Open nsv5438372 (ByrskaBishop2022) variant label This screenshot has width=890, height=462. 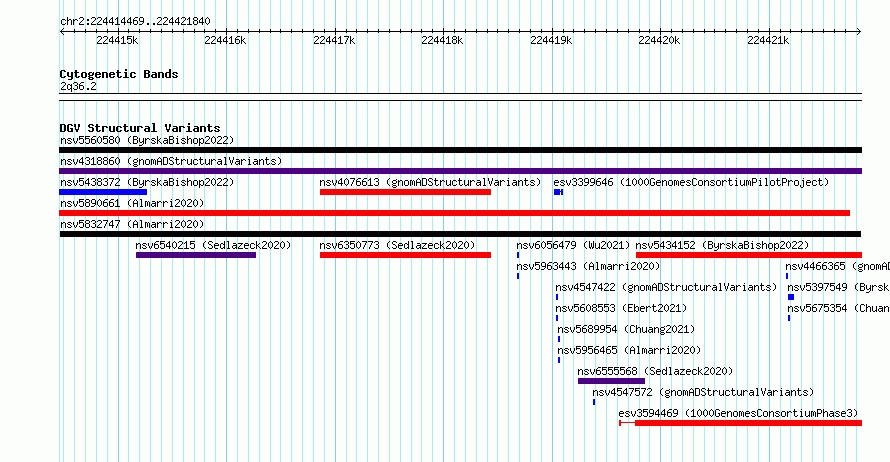tap(147, 182)
